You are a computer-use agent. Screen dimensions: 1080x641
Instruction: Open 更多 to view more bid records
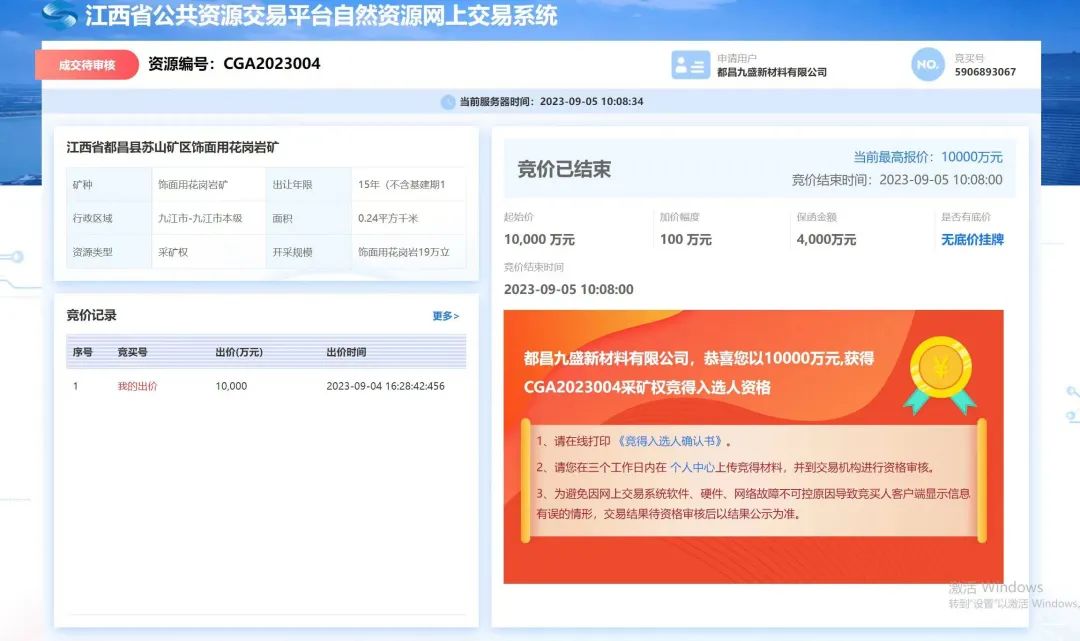tap(445, 316)
